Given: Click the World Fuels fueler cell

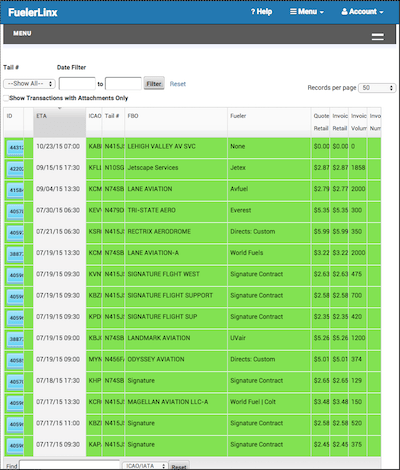Looking at the screenshot, I should pos(269,253).
